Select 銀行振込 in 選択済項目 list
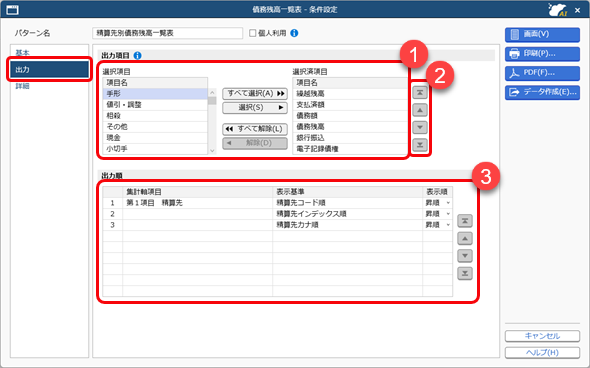This screenshot has width=590, height=368. pyautogui.click(x=350, y=138)
